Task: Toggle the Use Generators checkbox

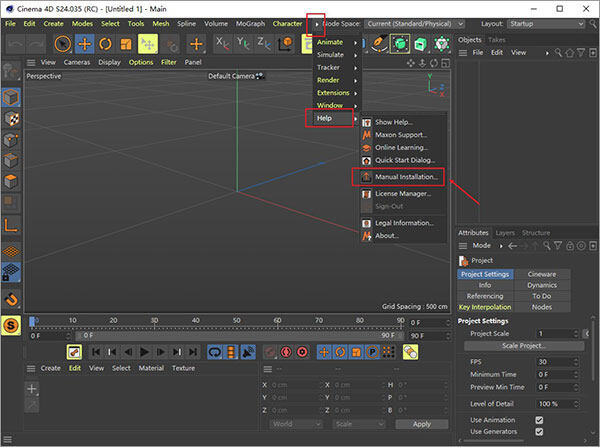Action: tap(539, 432)
